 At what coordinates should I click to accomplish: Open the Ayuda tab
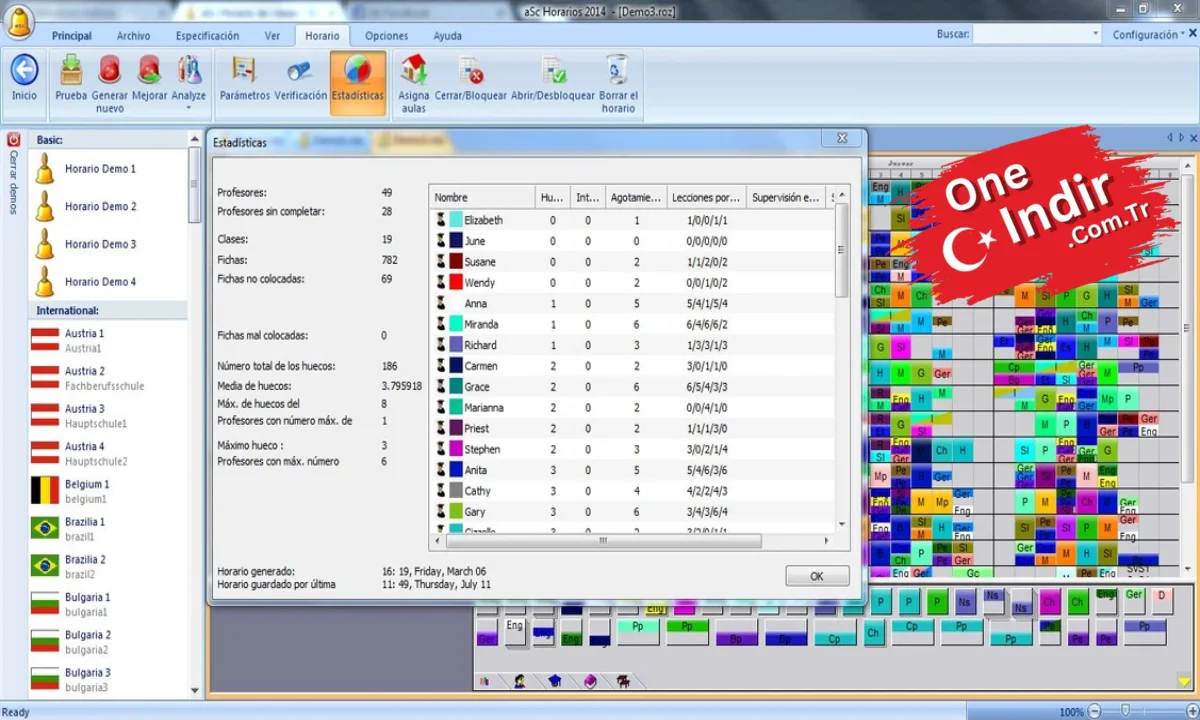click(447, 35)
